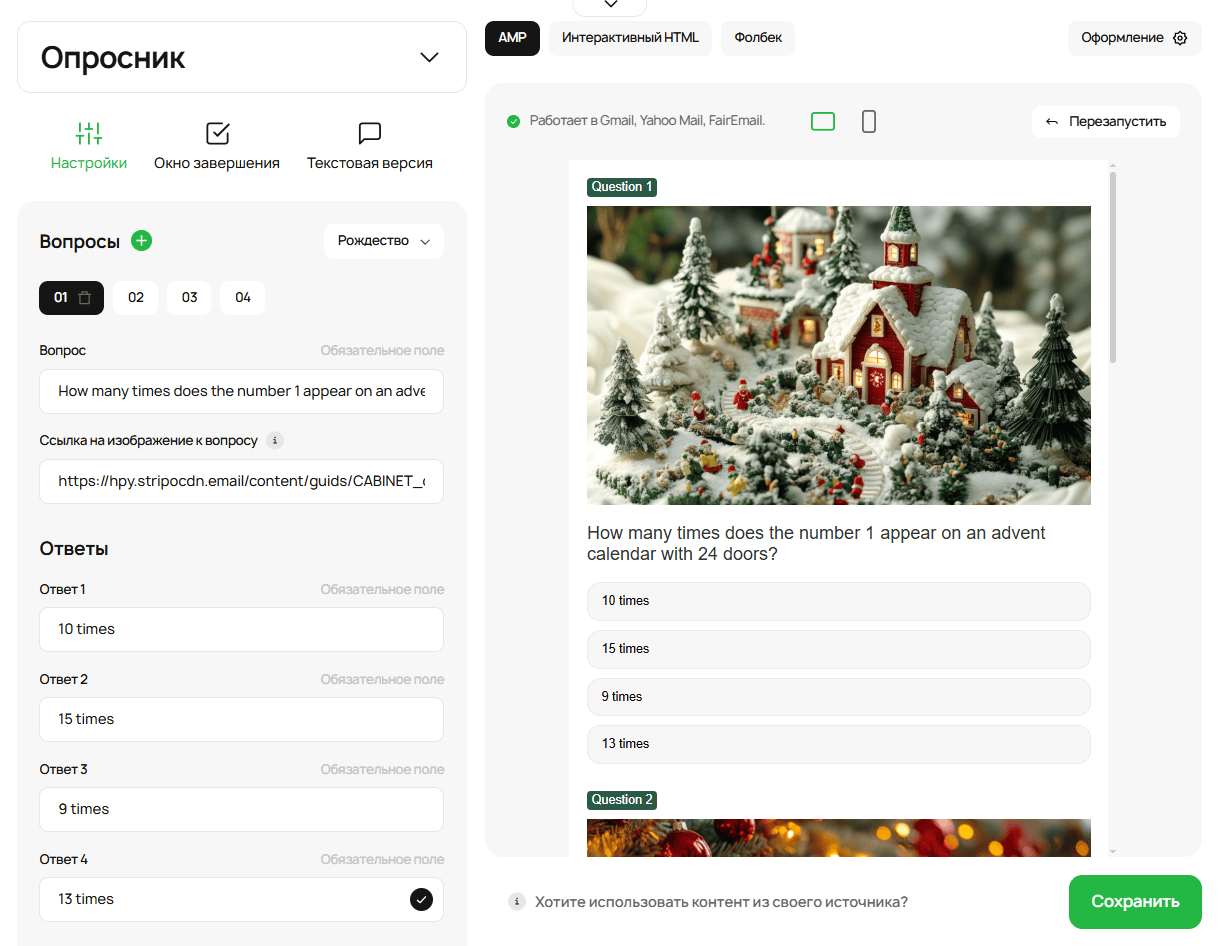Click the collapse chevron at top center
The height and width of the screenshot is (946, 1219).
[x=610, y=5]
